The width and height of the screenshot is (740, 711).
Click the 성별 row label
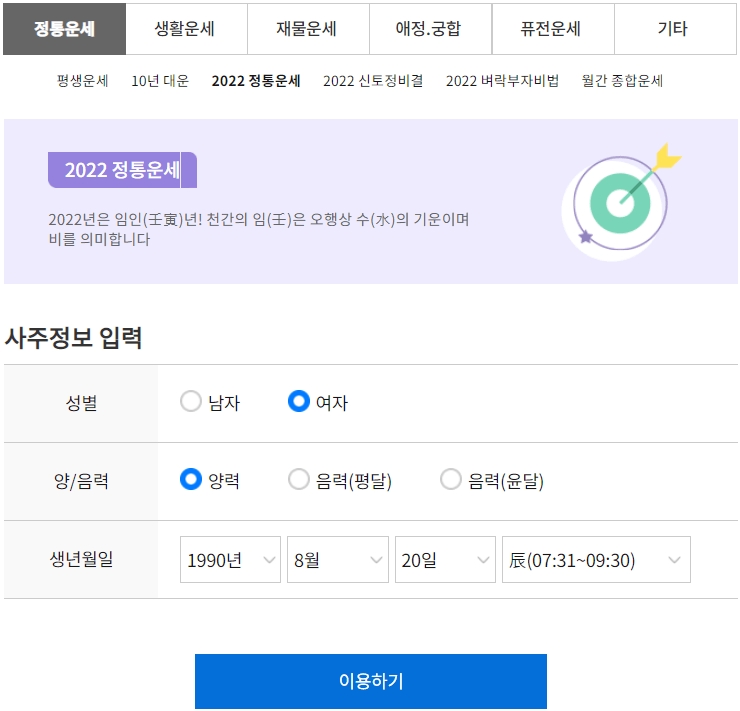pyautogui.click(x=81, y=403)
